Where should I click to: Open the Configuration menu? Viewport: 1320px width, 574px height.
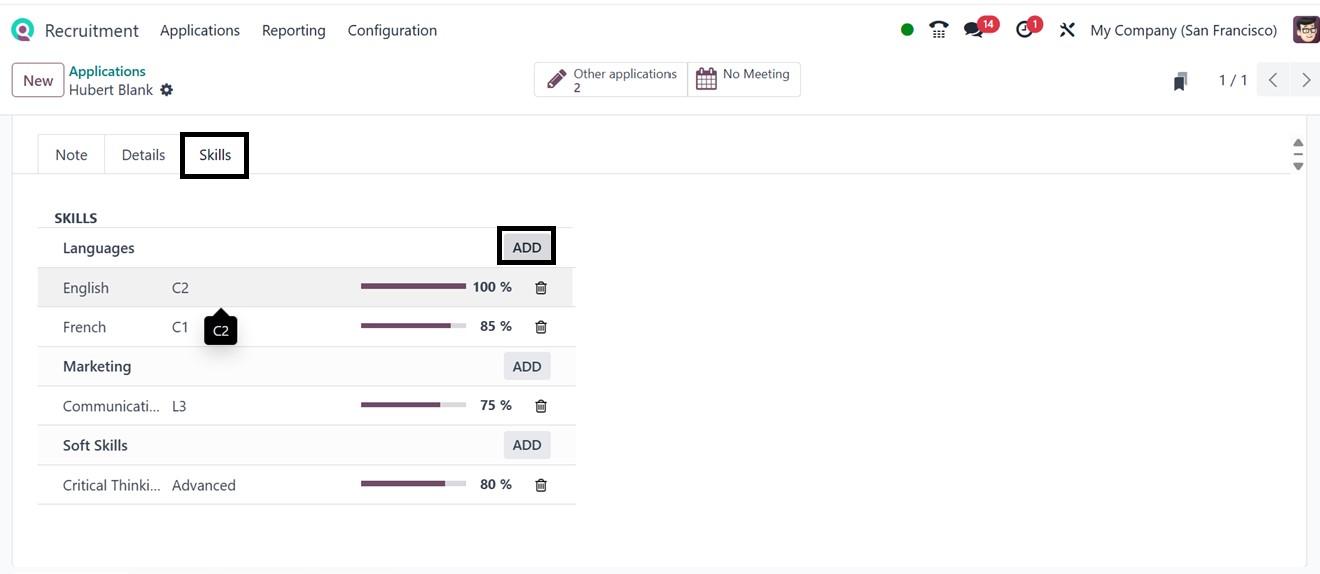[392, 30]
